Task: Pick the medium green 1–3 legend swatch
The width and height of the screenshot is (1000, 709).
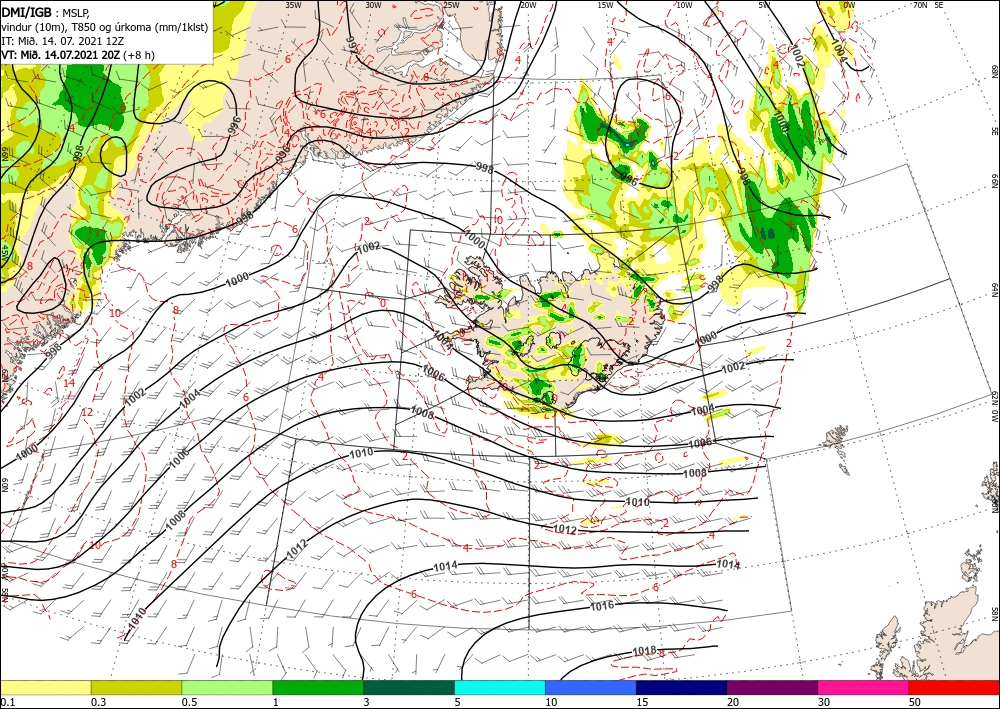Action: pyautogui.click(x=318, y=687)
